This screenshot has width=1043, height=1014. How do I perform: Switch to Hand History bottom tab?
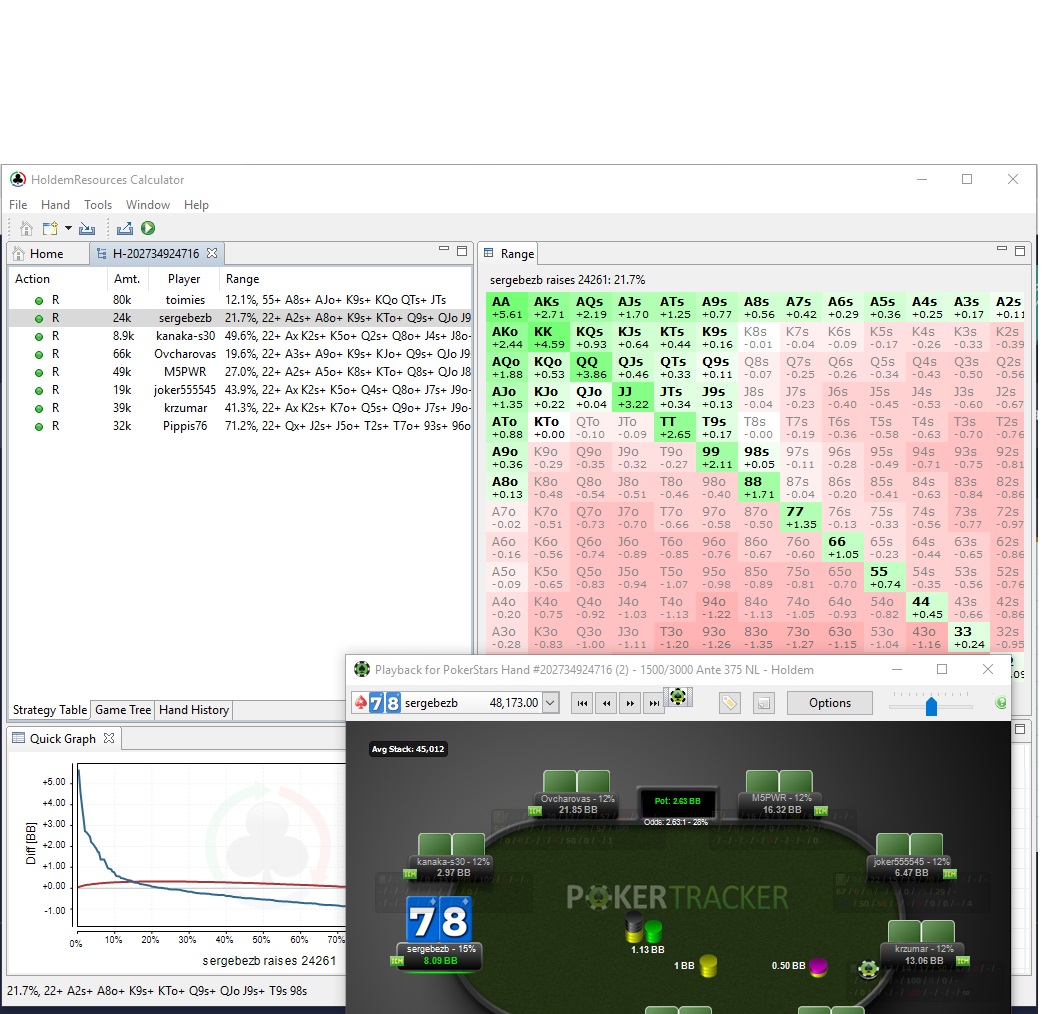[194, 710]
